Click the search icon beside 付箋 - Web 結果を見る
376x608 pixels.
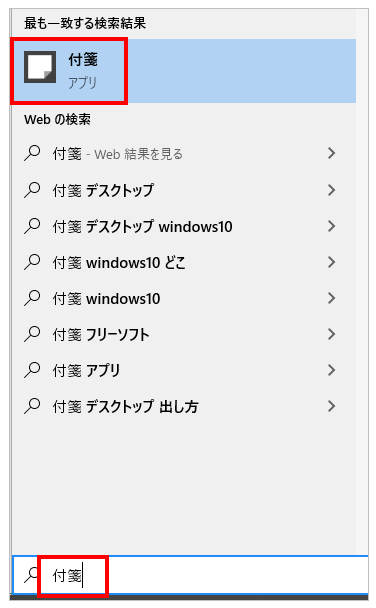coord(32,154)
